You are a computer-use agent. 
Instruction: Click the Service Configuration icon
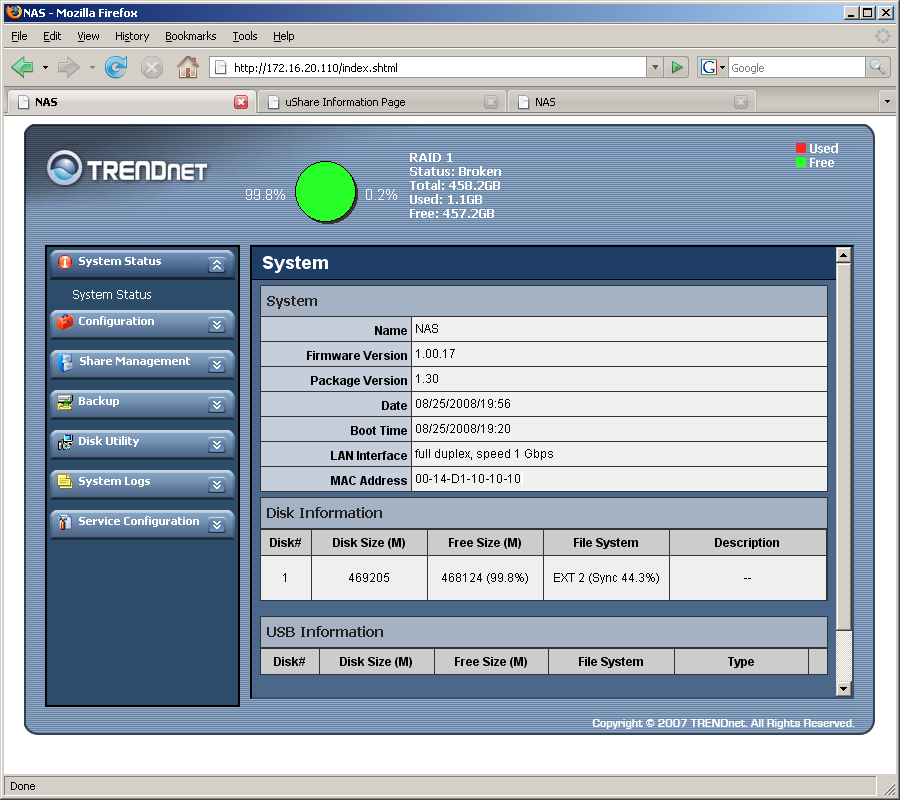tap(65, 522)
